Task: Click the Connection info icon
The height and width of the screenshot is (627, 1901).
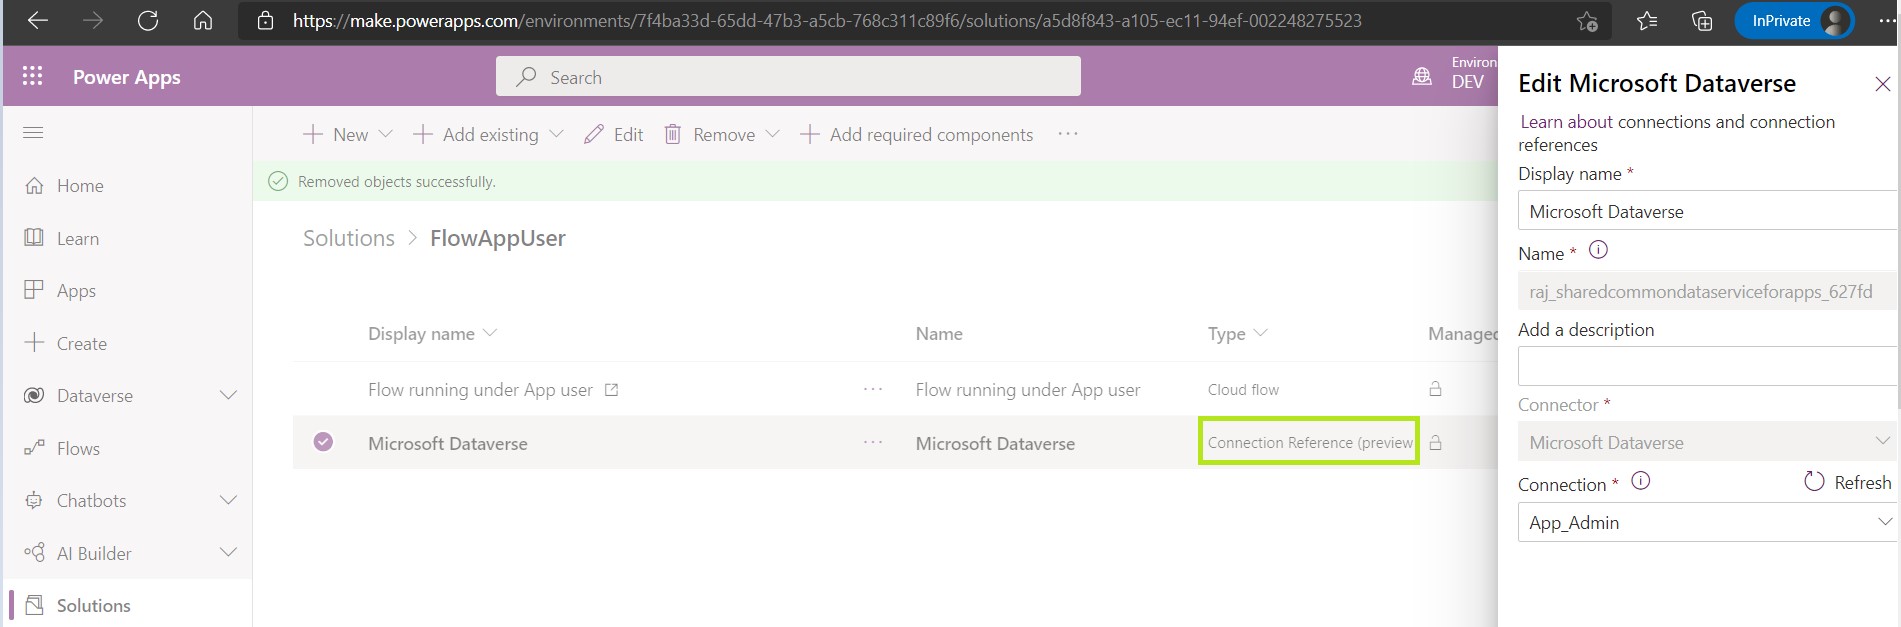Action: coord(1640,481)
